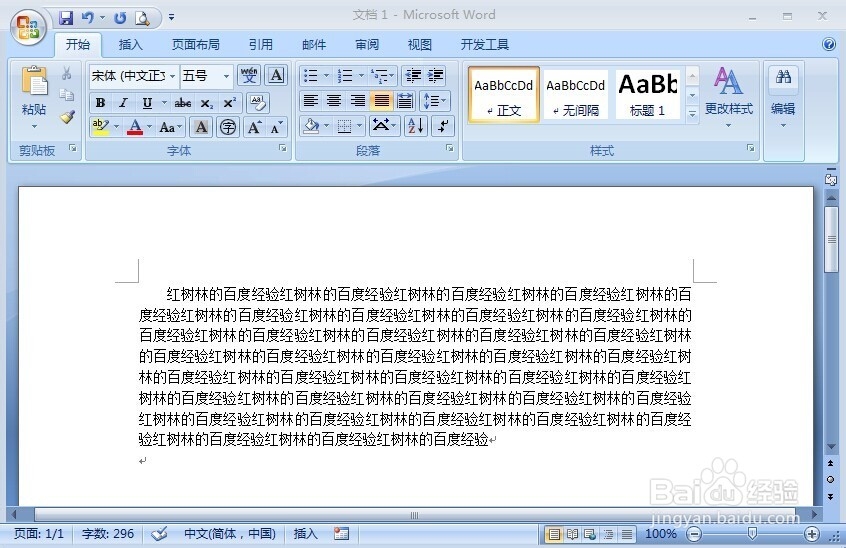This screenshot has height=548, width=846.
Task: Grow the font size
Action: point(254,127)
